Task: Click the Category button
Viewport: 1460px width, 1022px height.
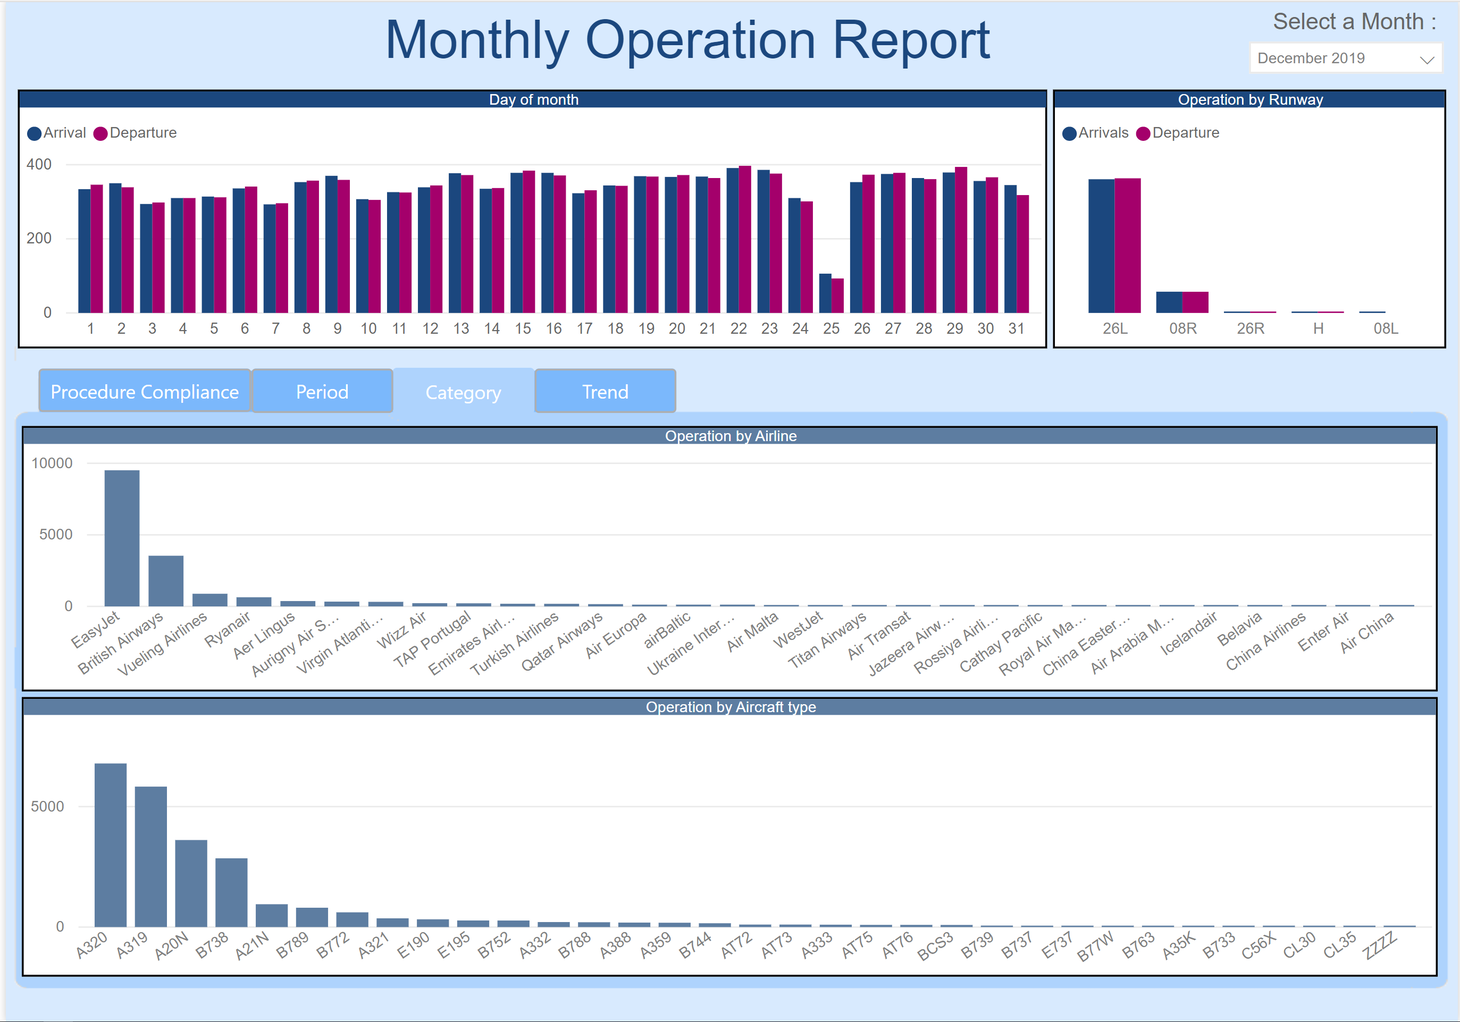Action: [463, 391]
